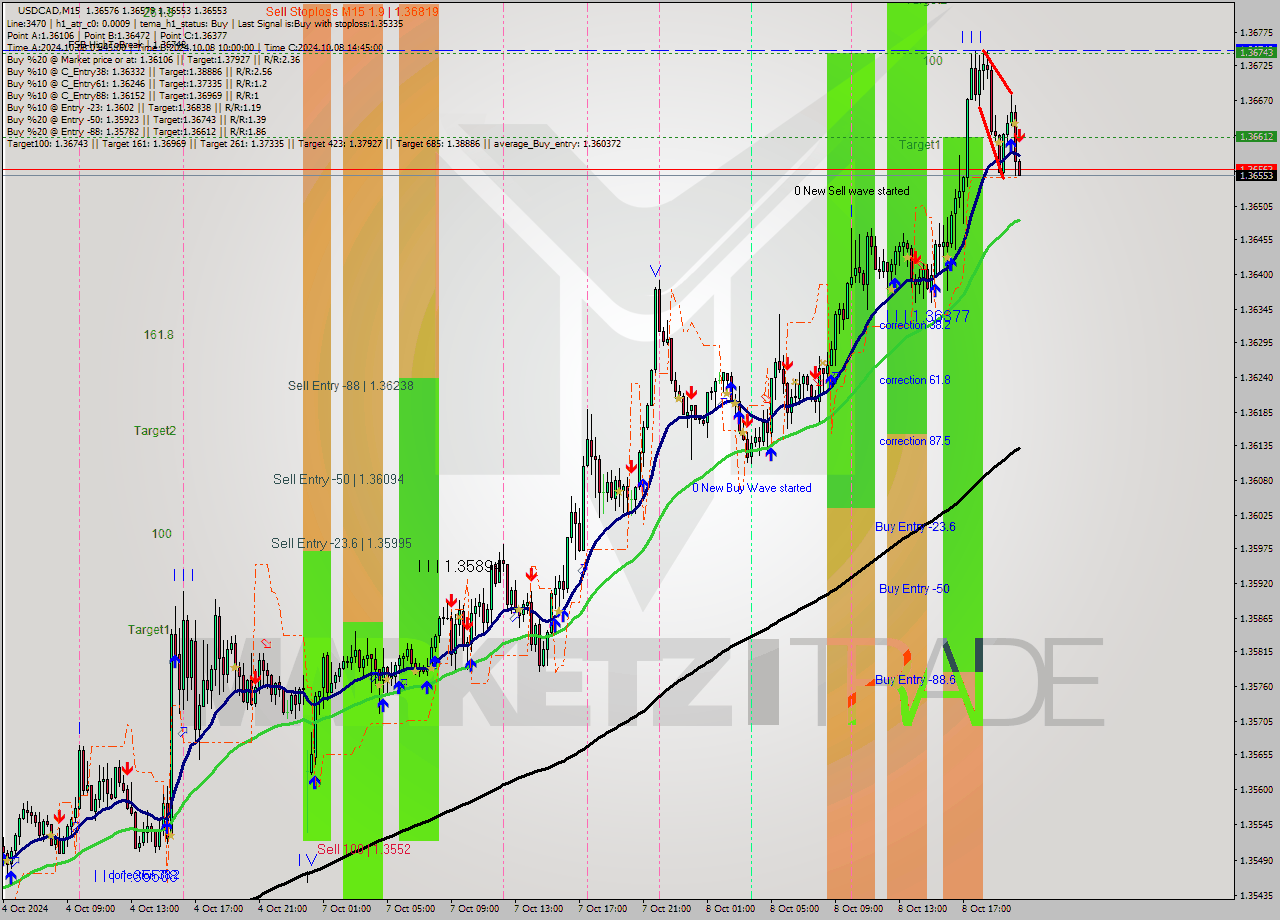The height and width of the screenshot is (920, 1280).
Task: Click the current price tag 1.36553
Action: click(x=1255, y=175)
